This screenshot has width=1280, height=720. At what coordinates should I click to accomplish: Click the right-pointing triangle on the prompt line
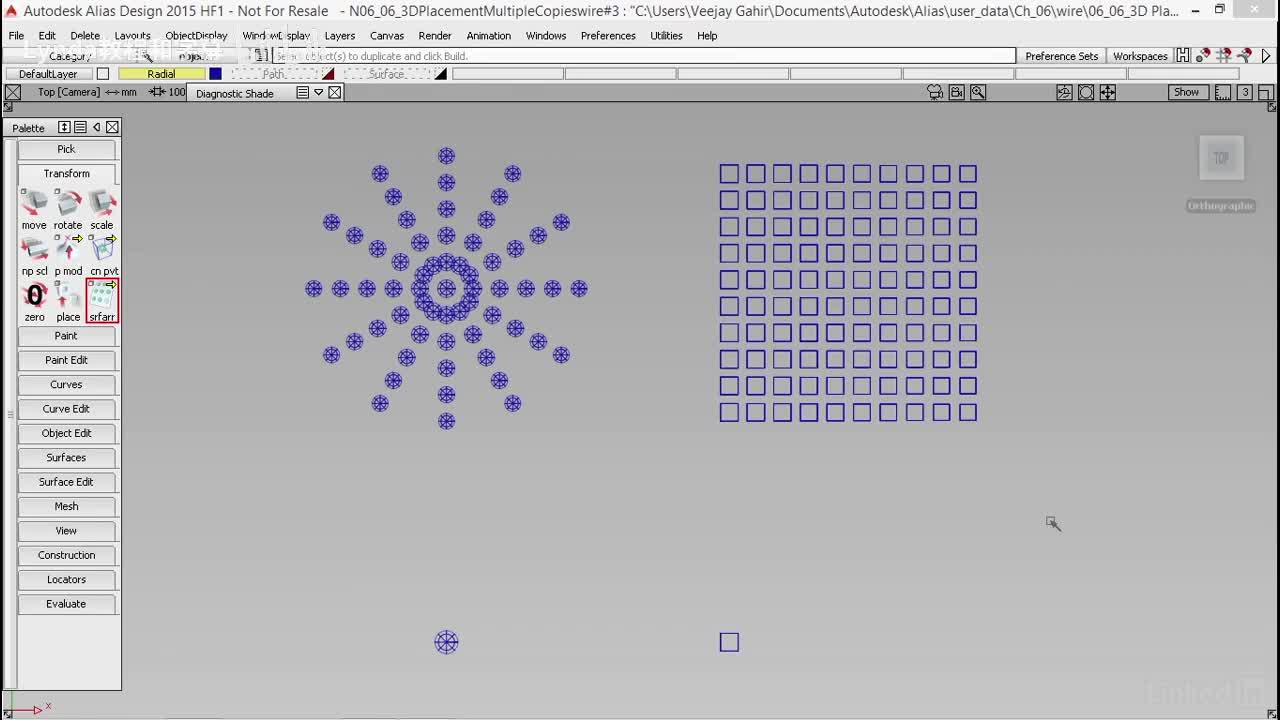[x=1266, y=56]
